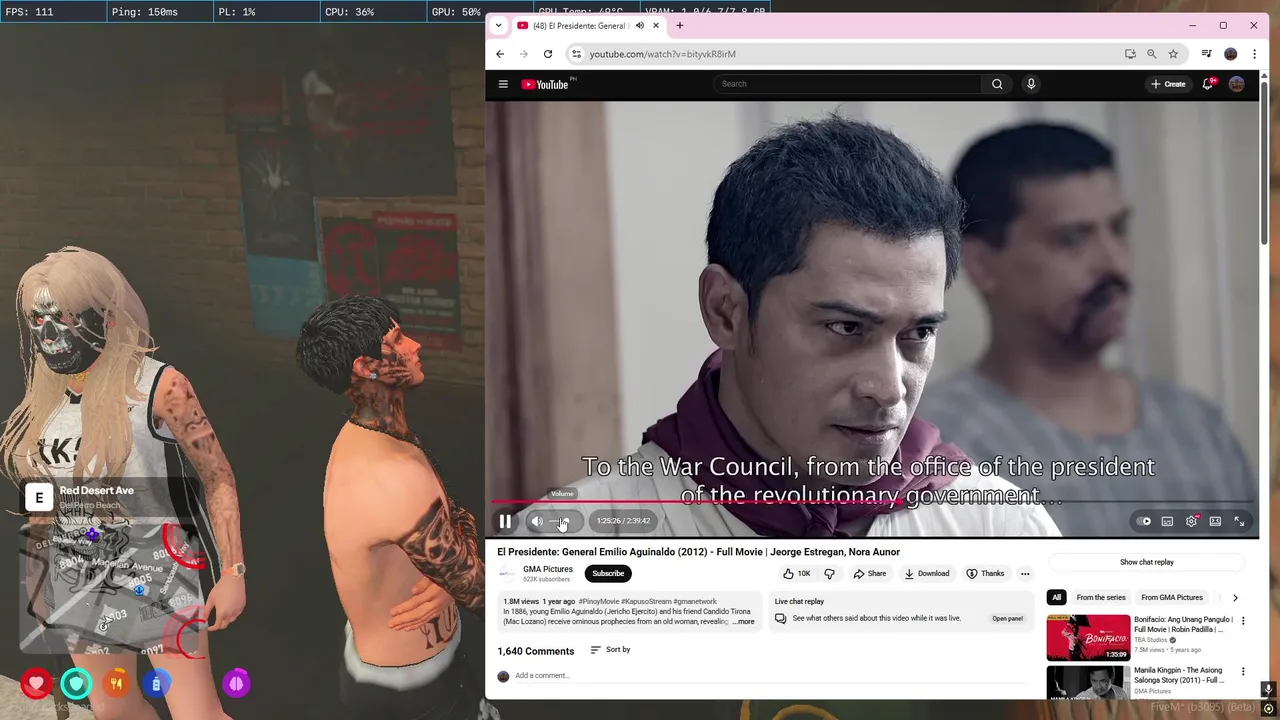Click the Thanks button
The image size is (1280, 720).
(985, 573)
